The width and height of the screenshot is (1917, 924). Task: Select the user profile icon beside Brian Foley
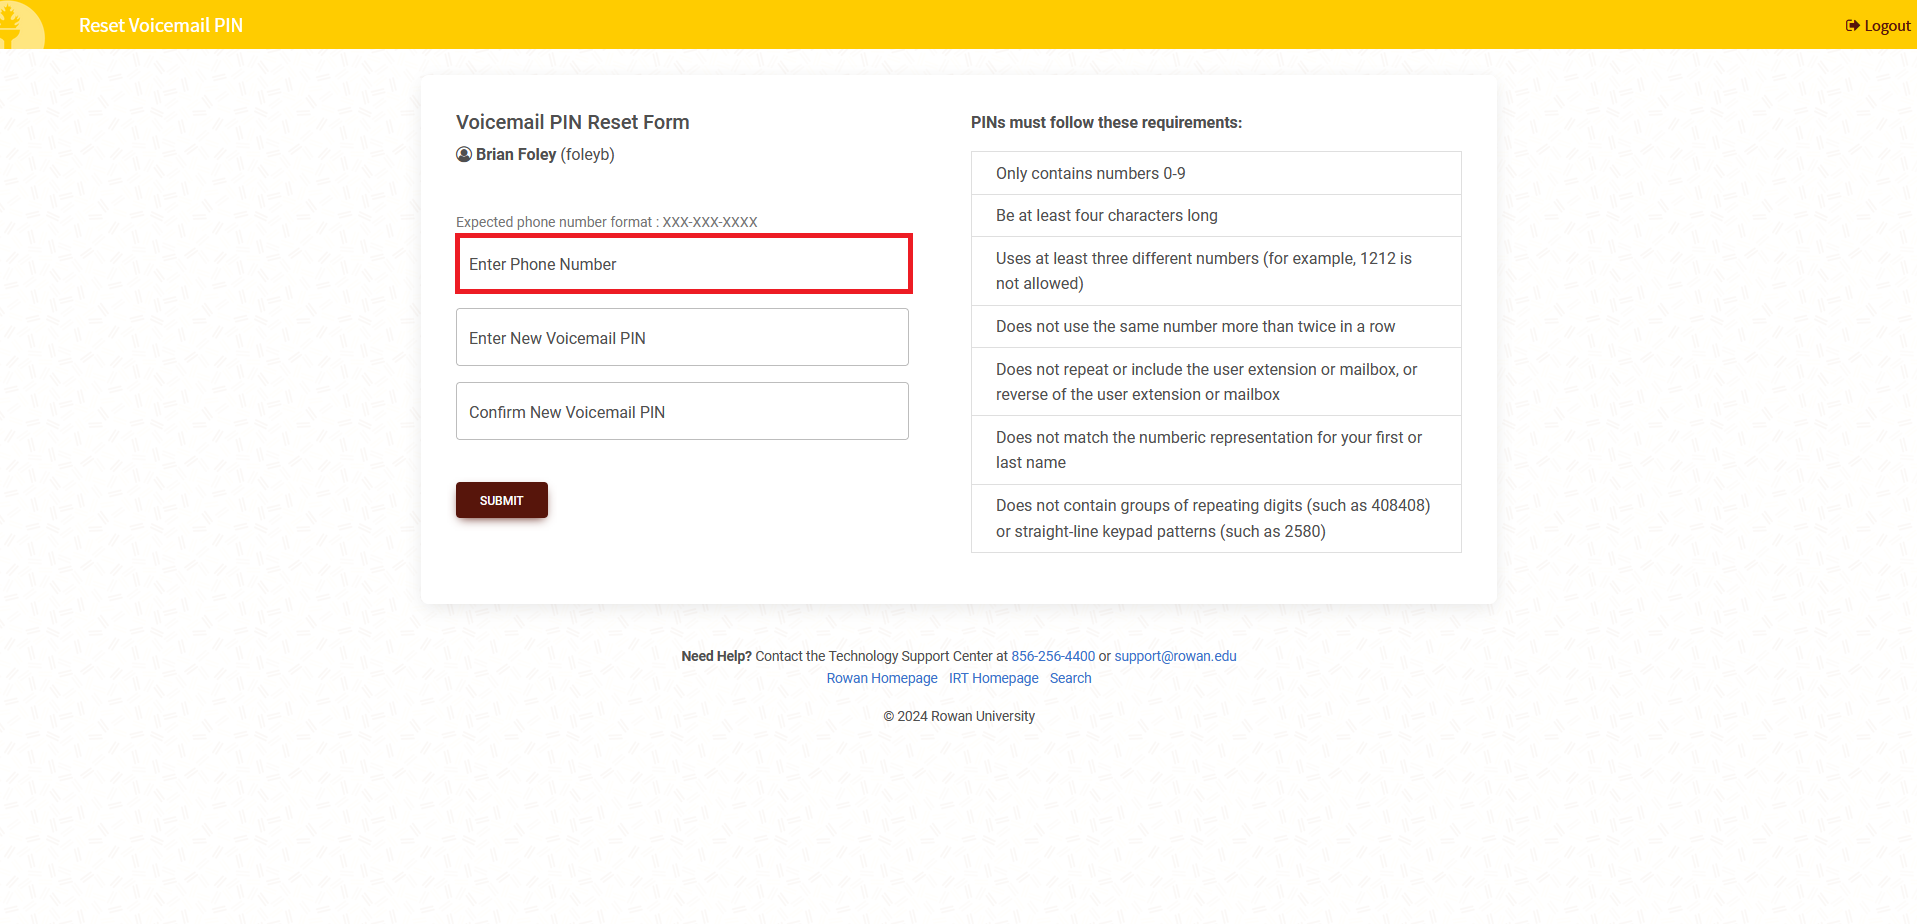tap(463, 154)
